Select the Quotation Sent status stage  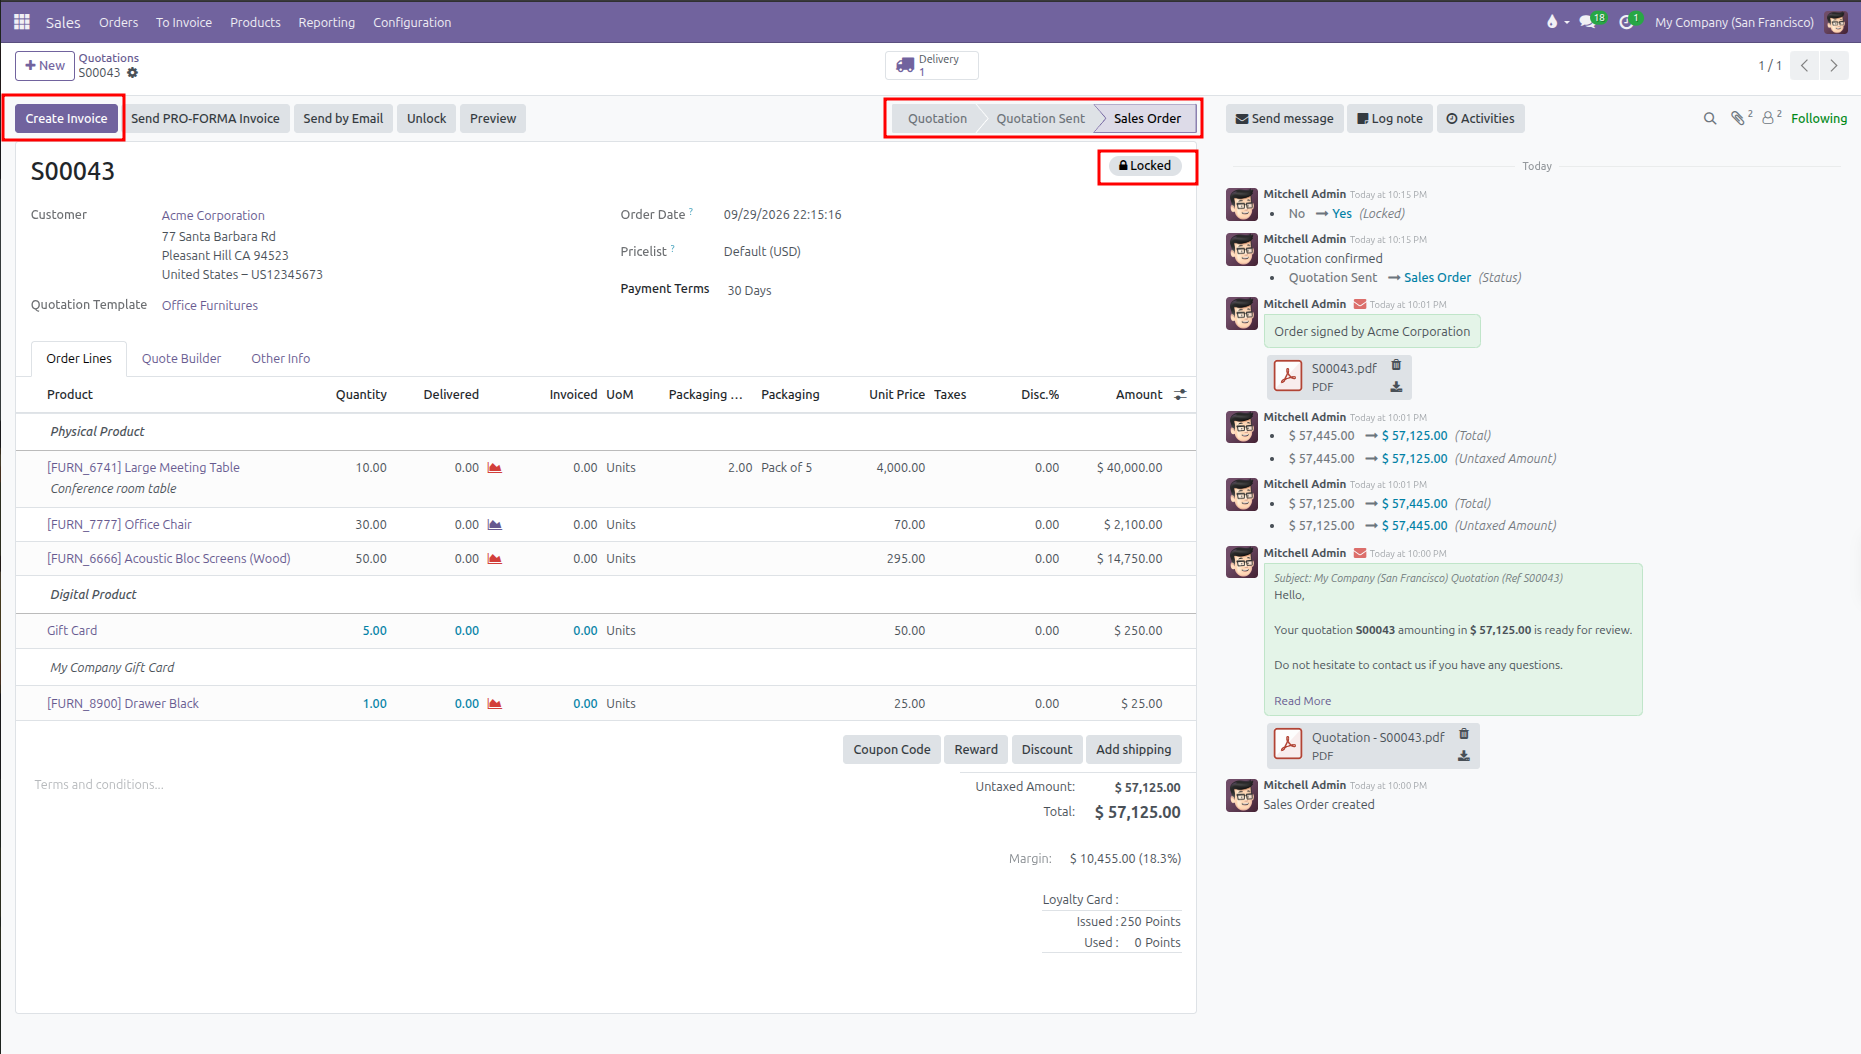[x=1040, y=119]
